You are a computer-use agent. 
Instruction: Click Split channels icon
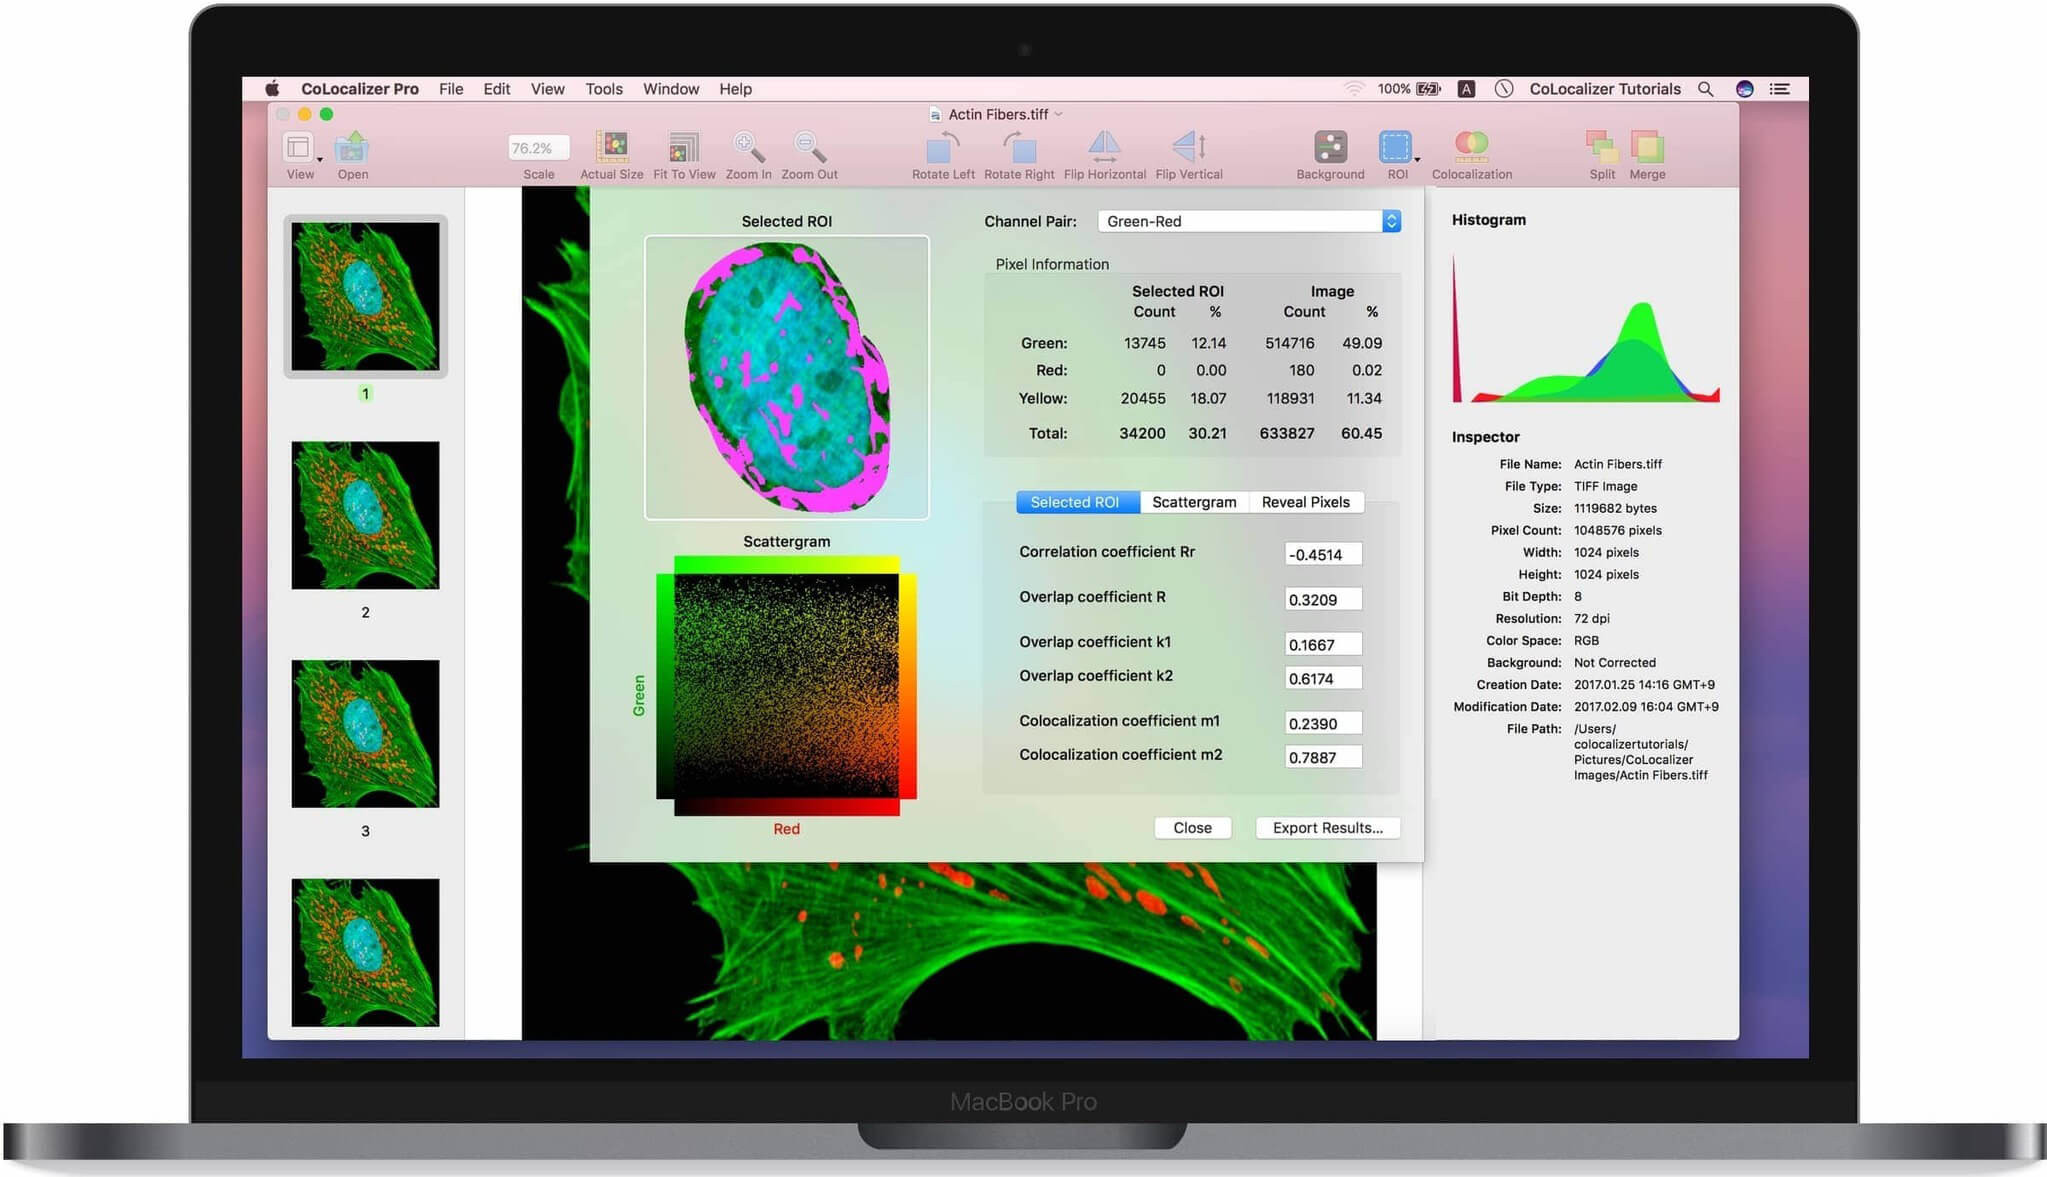coord(1601,148)
